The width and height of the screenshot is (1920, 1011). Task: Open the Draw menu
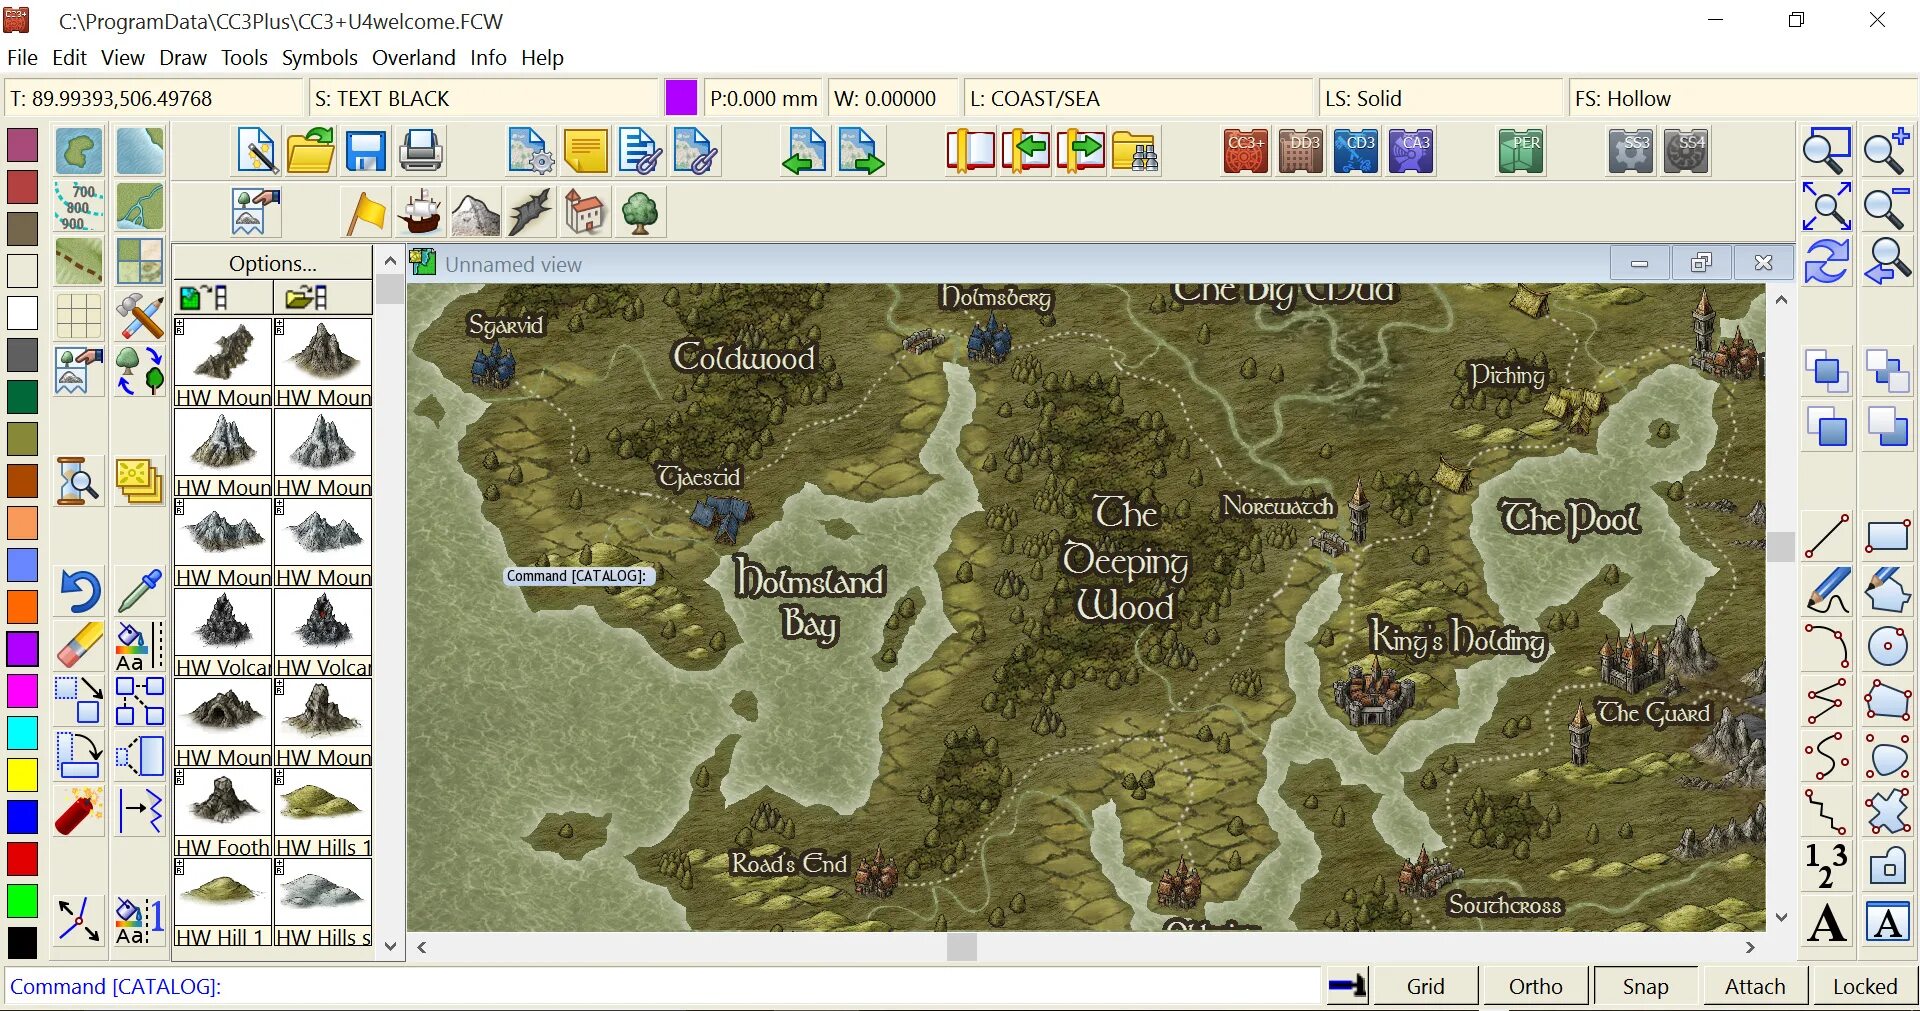183,58
